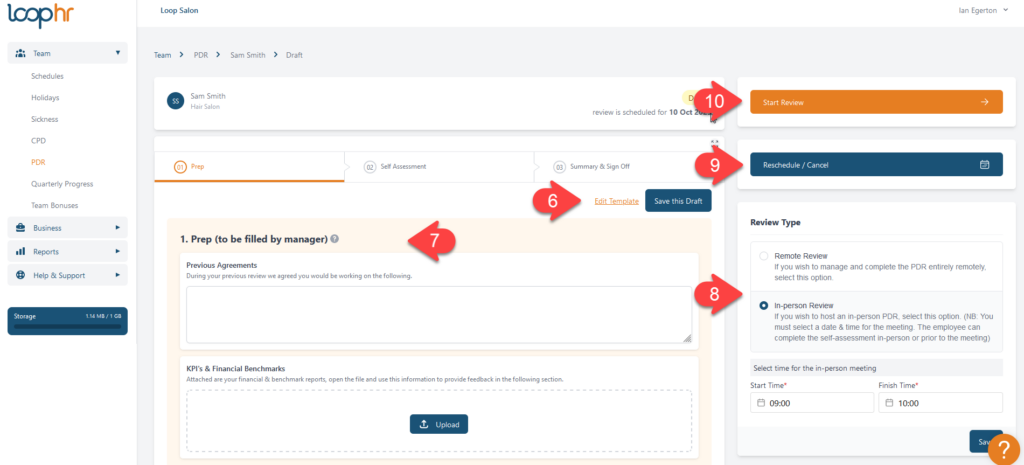This screenshot has height=465, width=1024.
Task: Click the Reports bar chart icon
Action: coord(20,251)
